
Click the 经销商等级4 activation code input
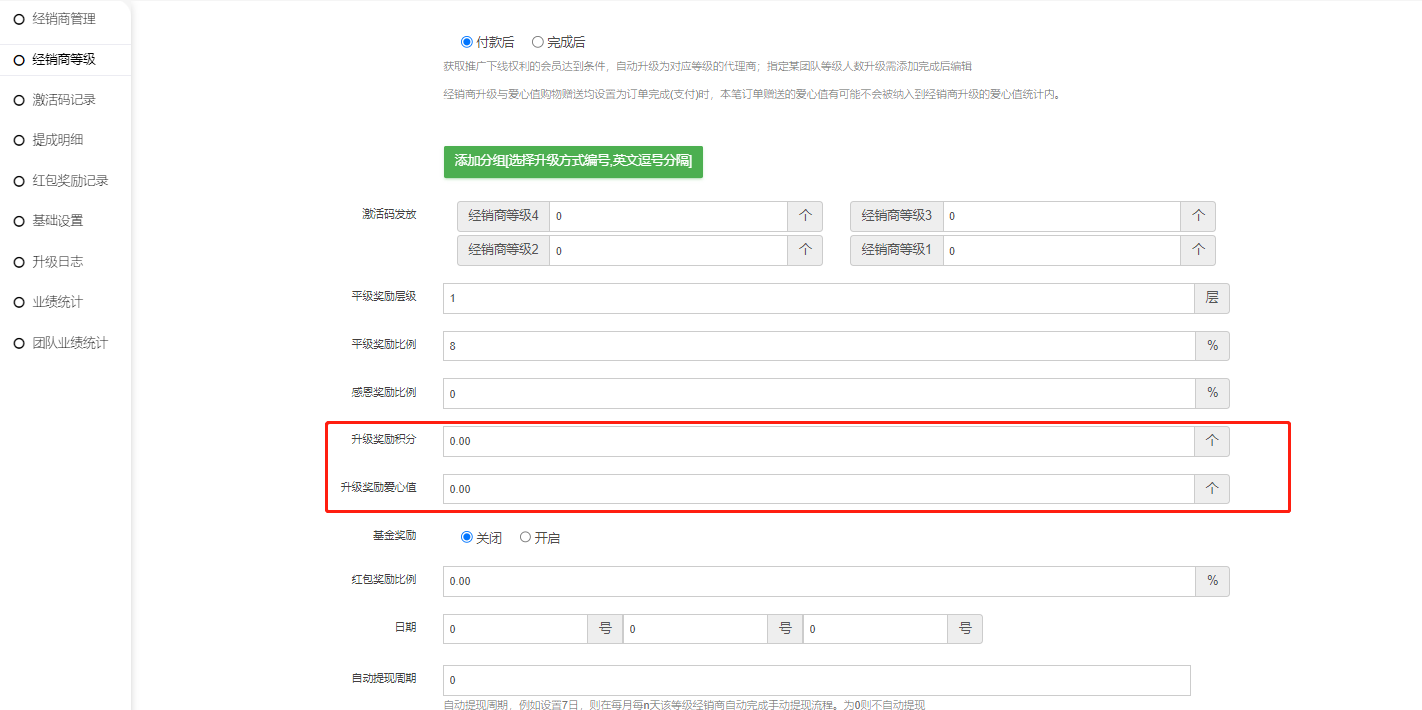668,216
